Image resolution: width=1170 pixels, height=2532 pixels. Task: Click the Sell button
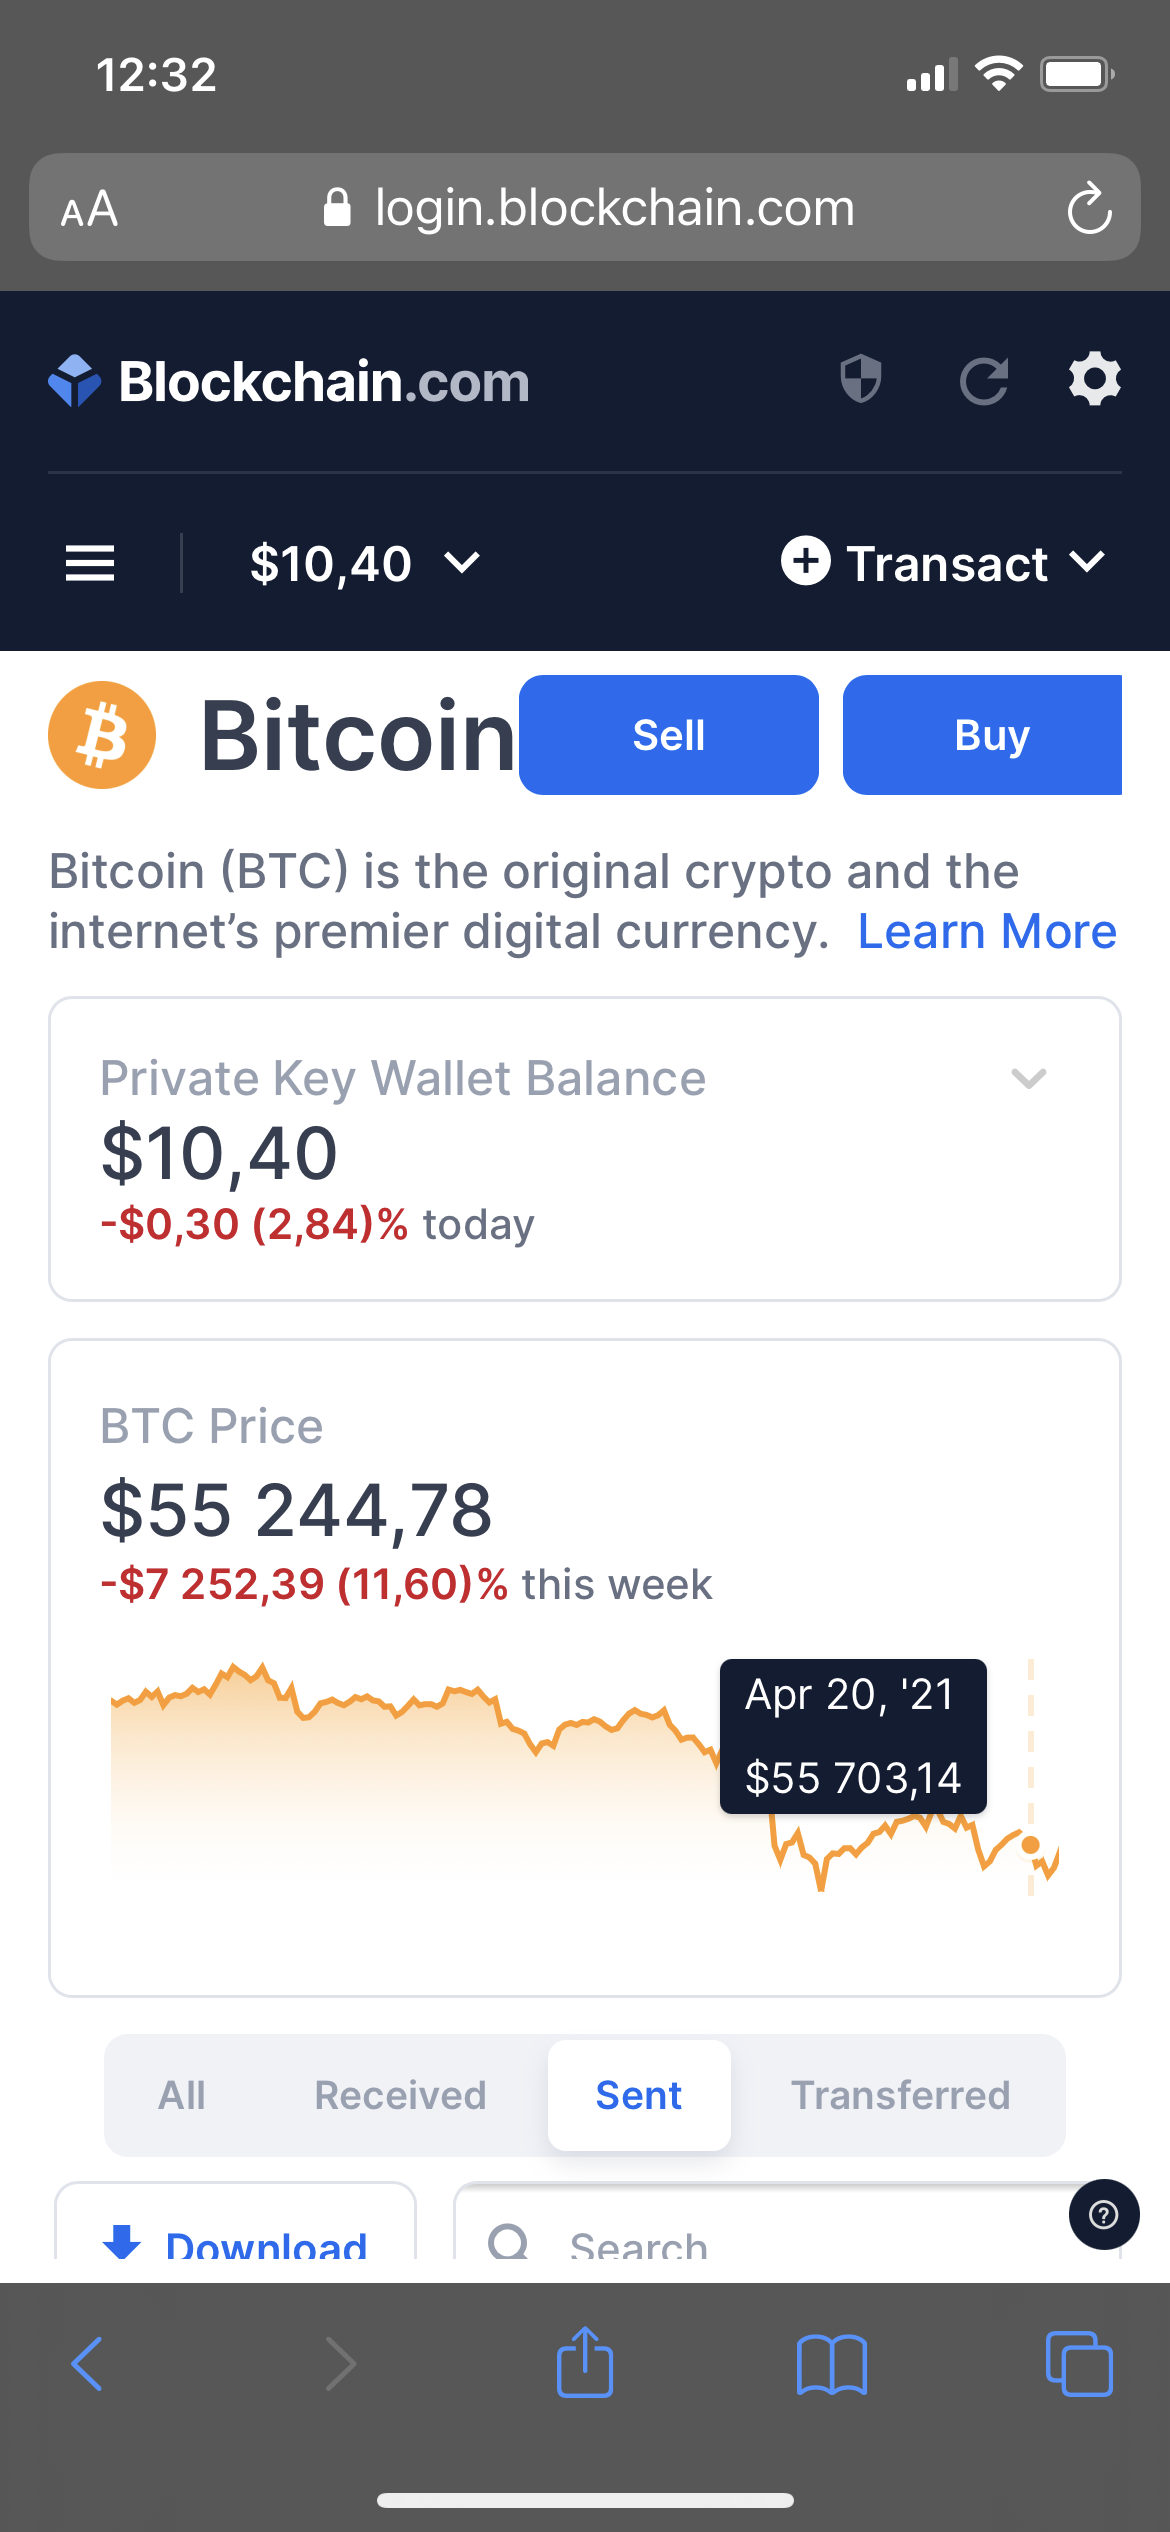(669, 735)
